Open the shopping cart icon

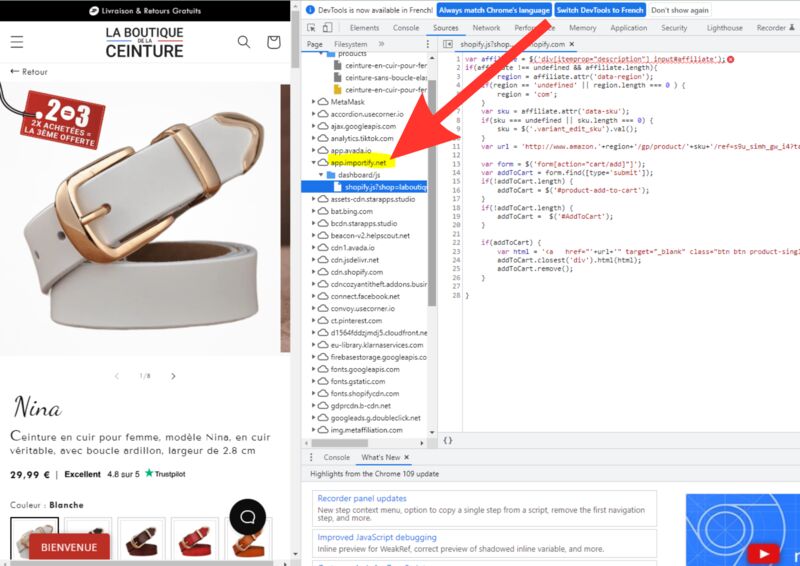pyautogui.click(x=273, y=42)
